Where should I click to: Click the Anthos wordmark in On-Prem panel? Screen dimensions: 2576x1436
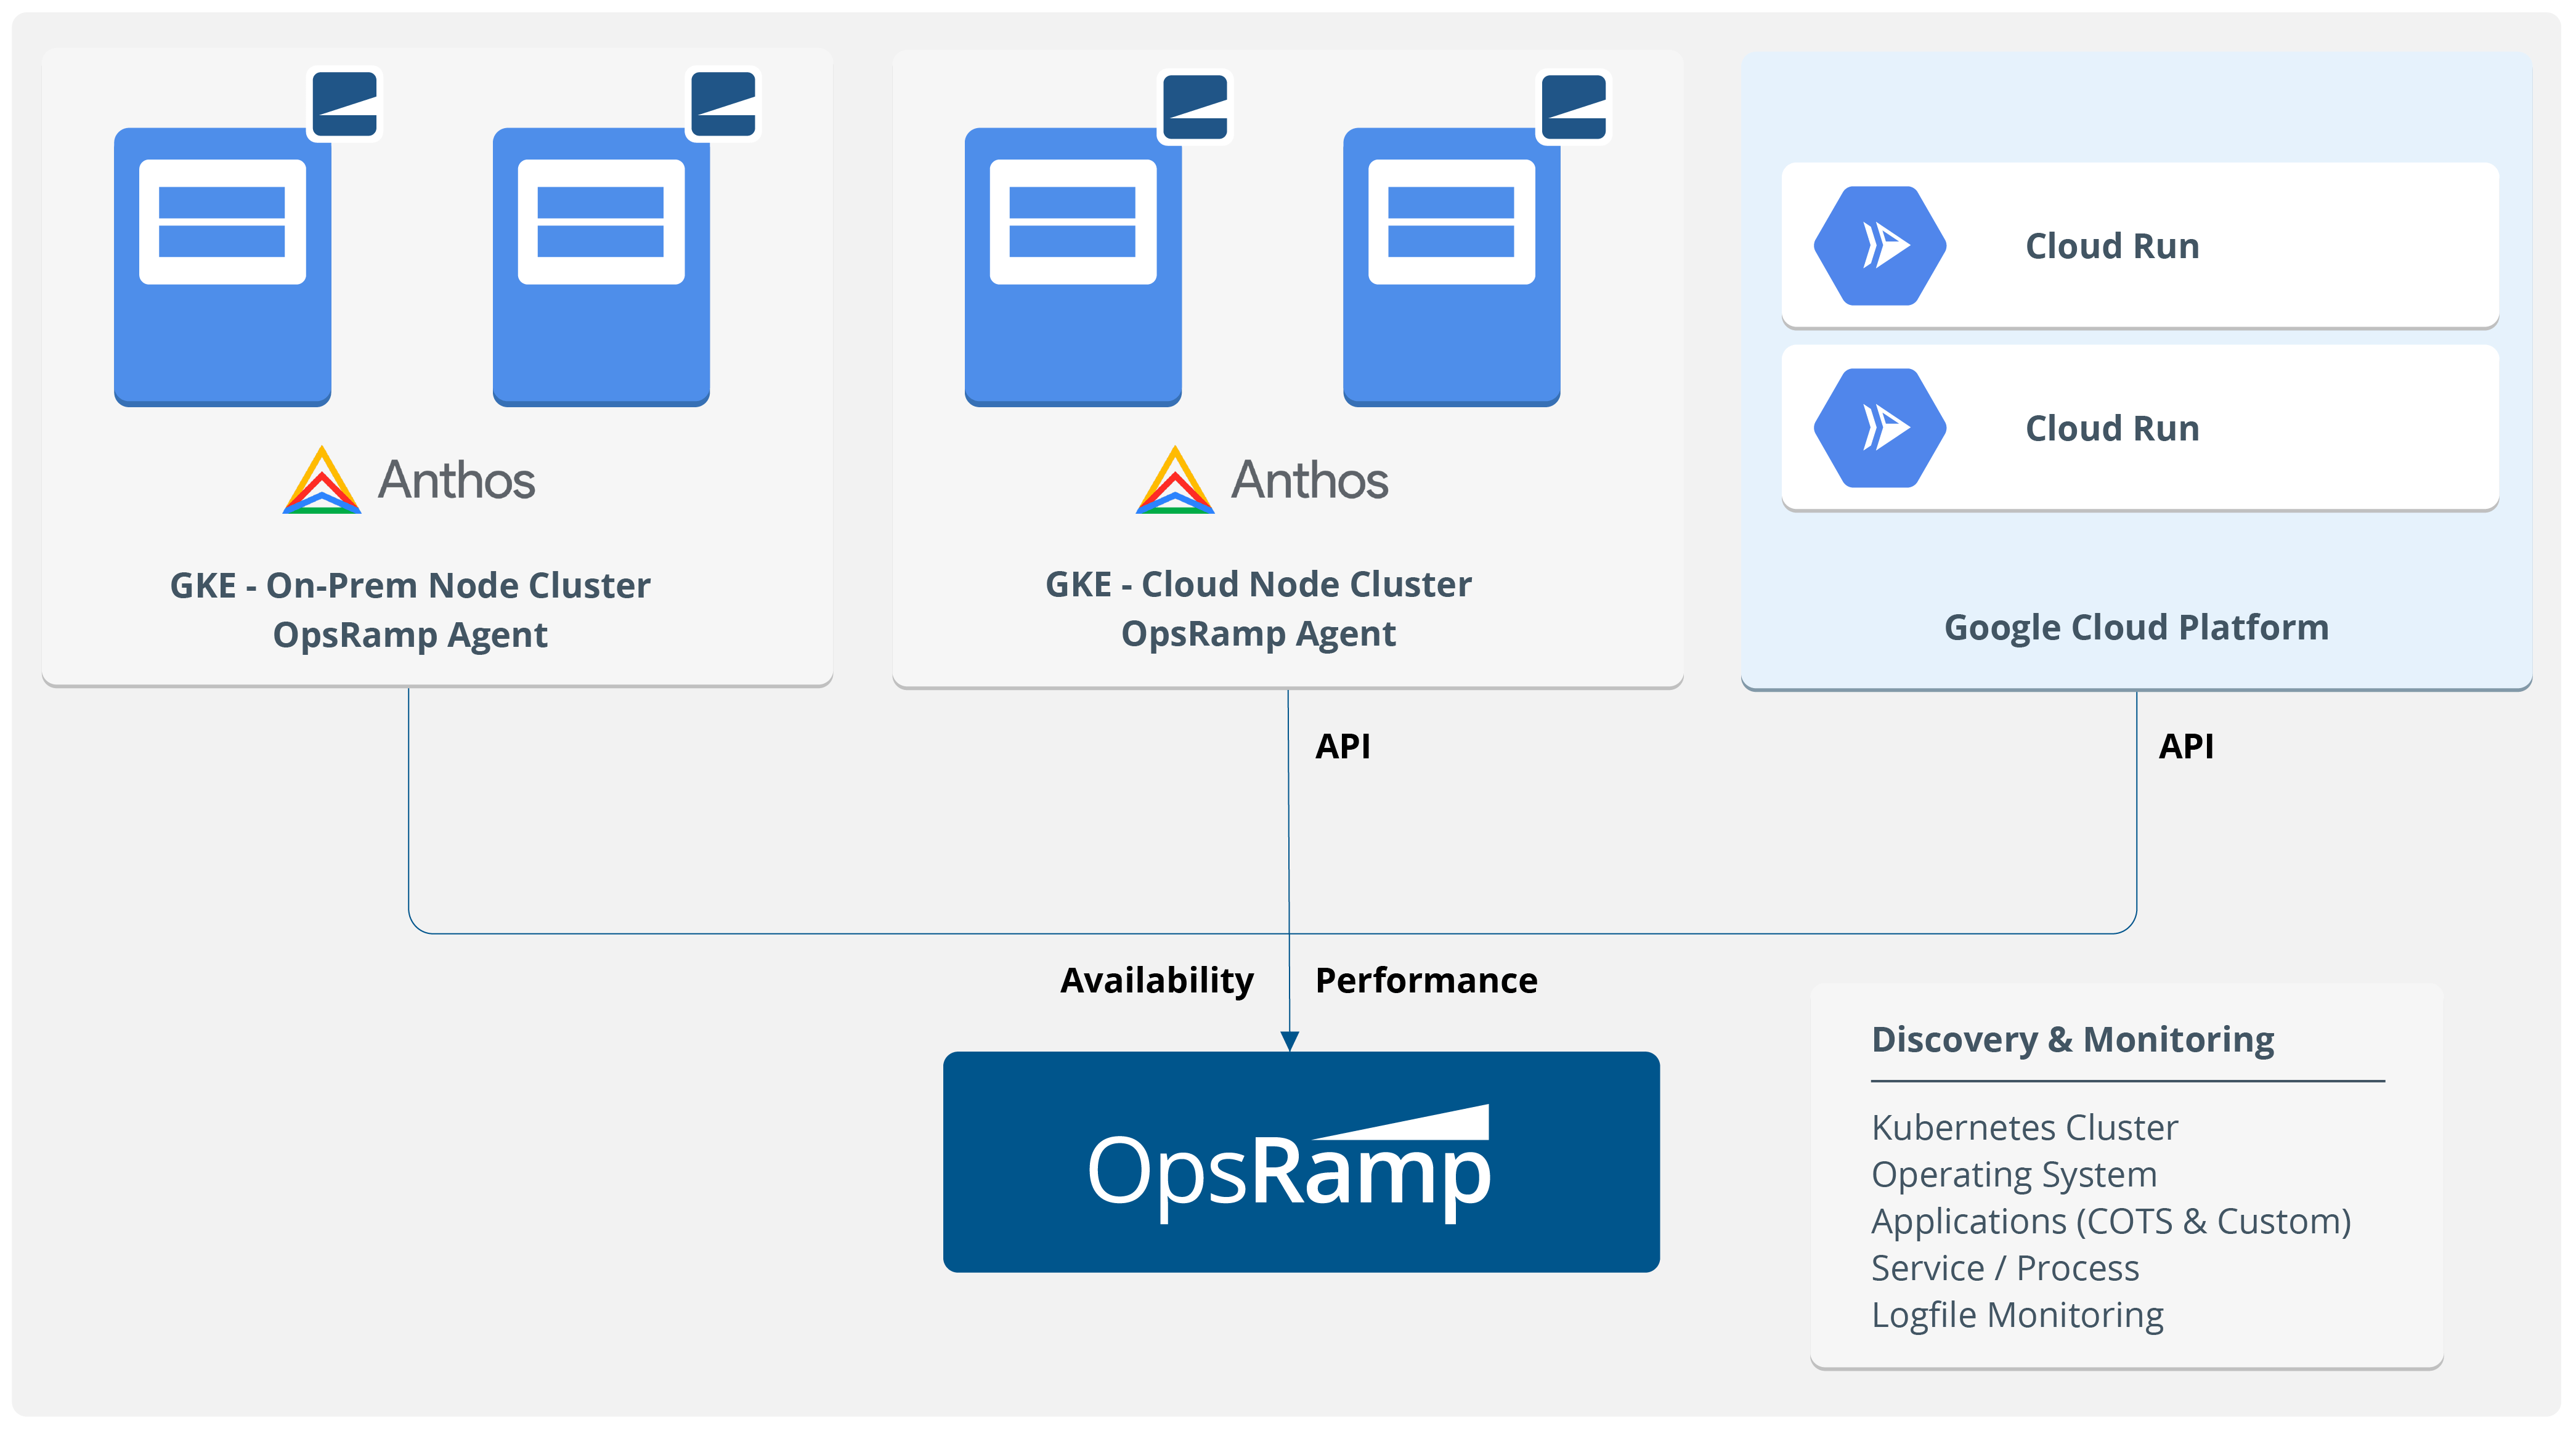(456, 480)
